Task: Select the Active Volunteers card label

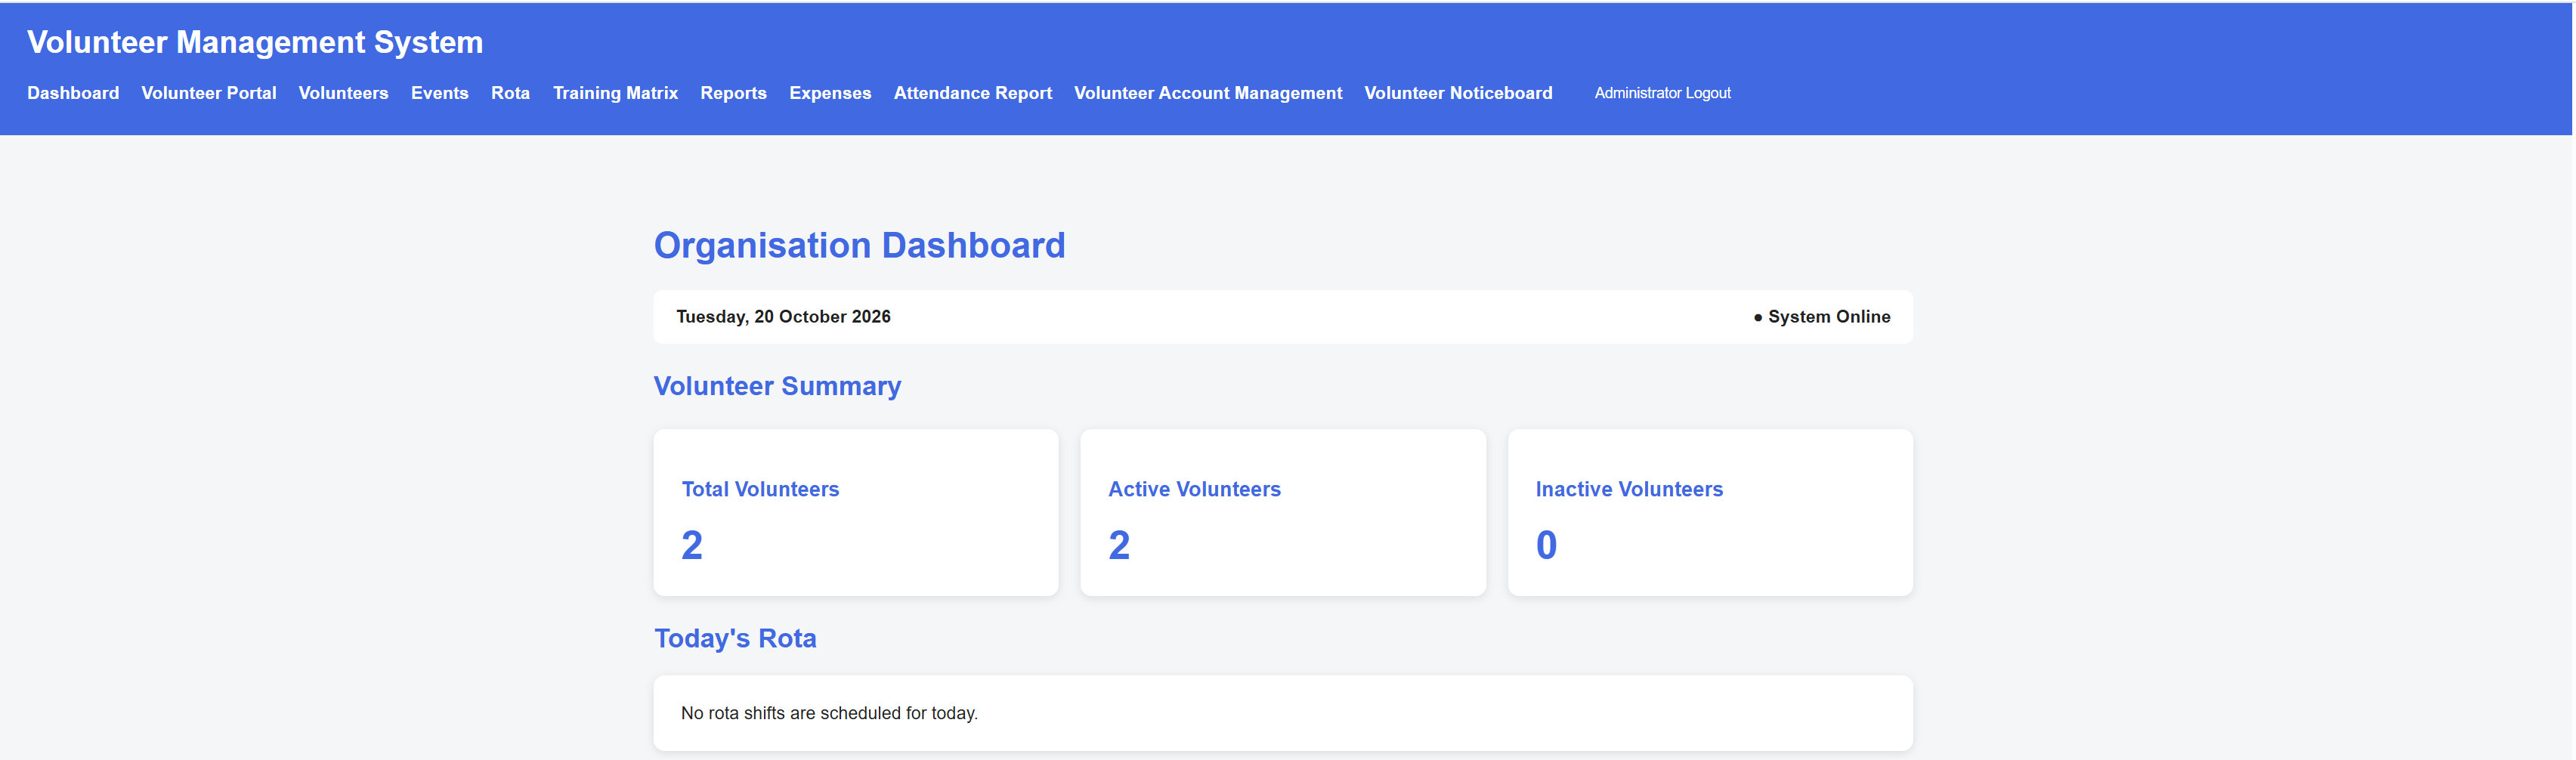Action: click(x=1194, y=489)
